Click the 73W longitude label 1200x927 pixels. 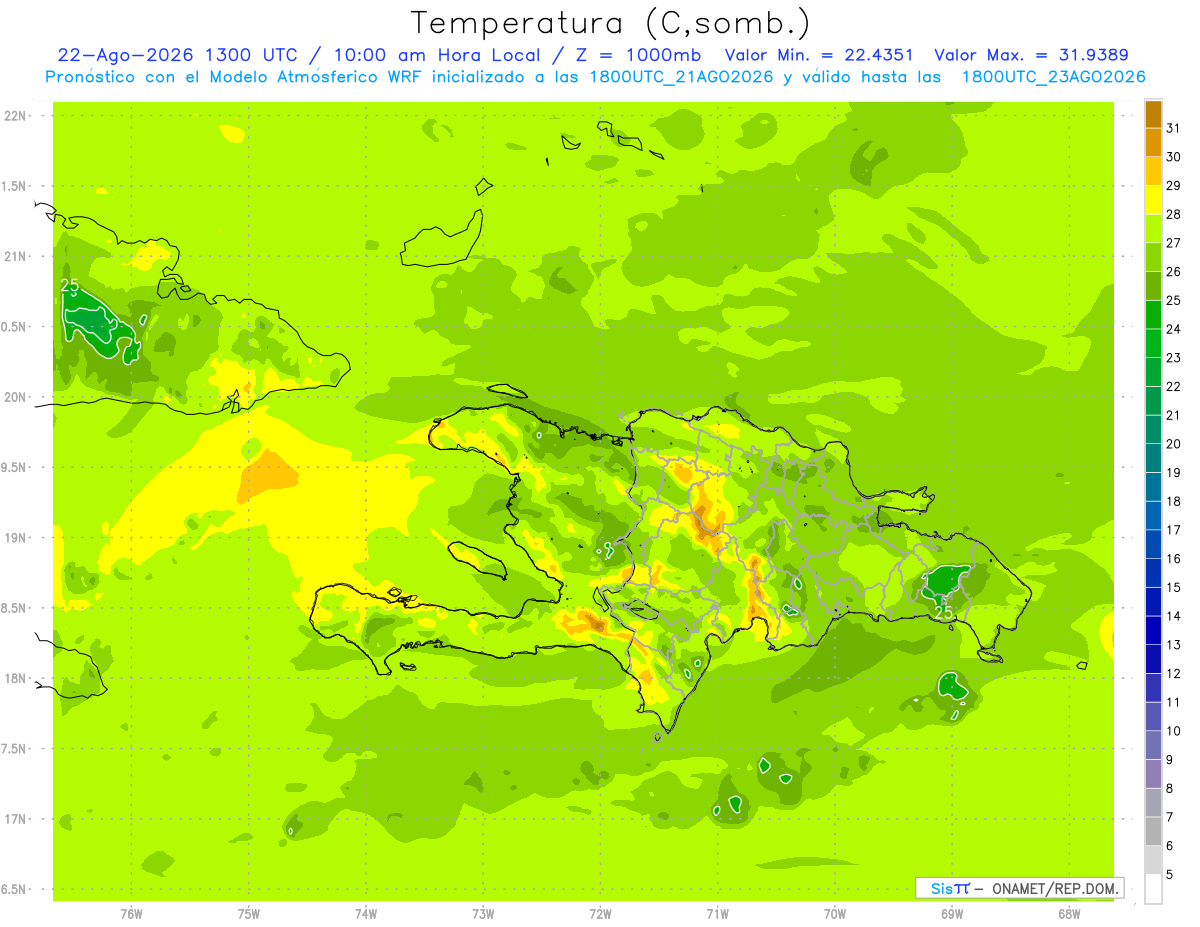pyautogui.click(x=483, y=914)
